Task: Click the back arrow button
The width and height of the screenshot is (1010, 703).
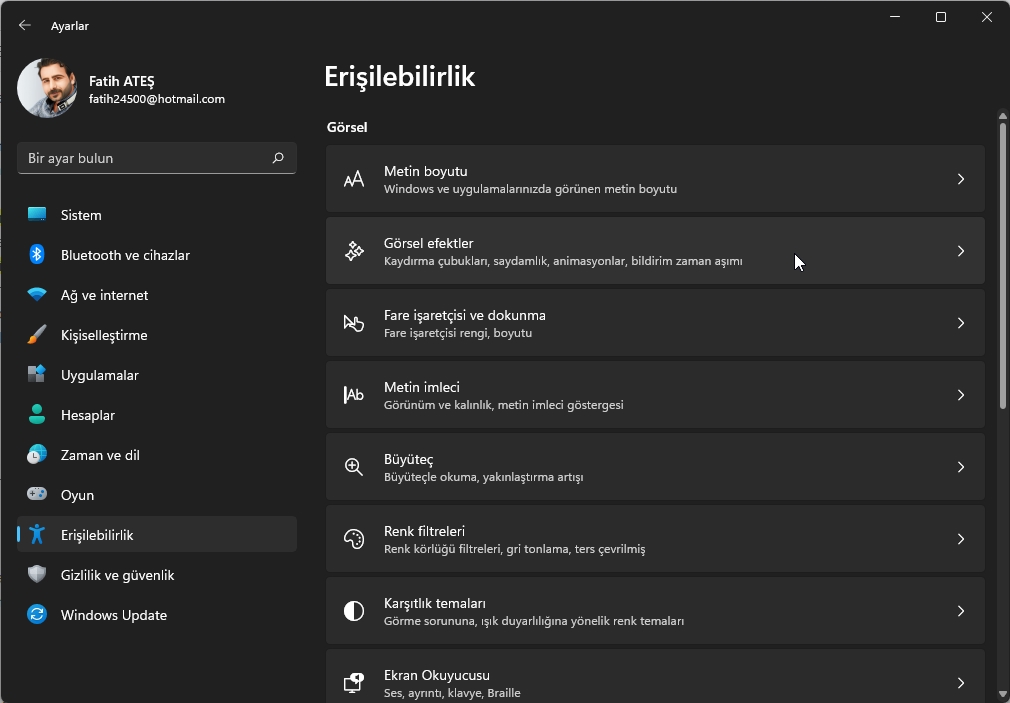Action: [25, 25]
